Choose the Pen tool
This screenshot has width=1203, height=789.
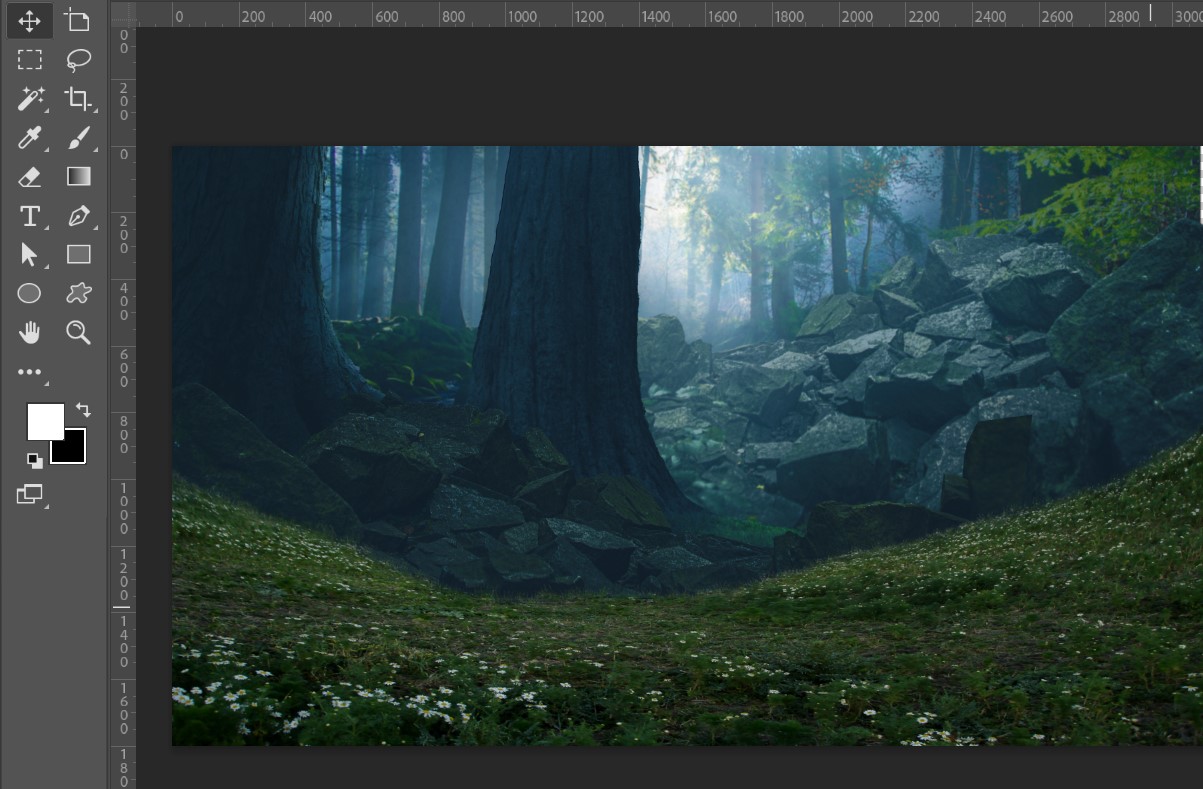(x=78, y=216)
